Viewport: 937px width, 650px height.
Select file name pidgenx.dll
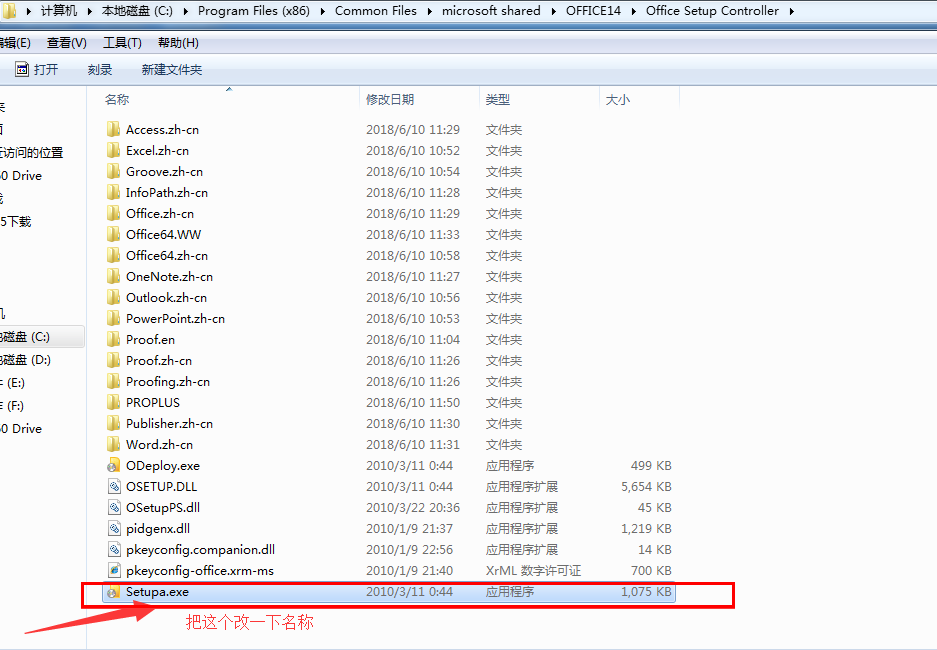coord(158,529)
